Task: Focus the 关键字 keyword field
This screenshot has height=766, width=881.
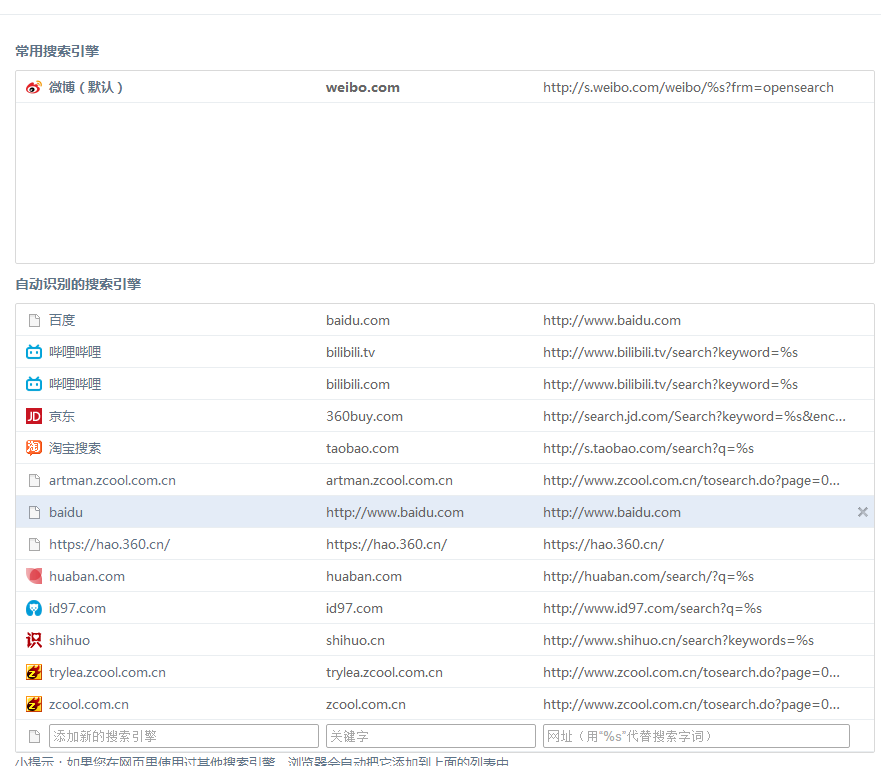Action: [x=430, y=736]
